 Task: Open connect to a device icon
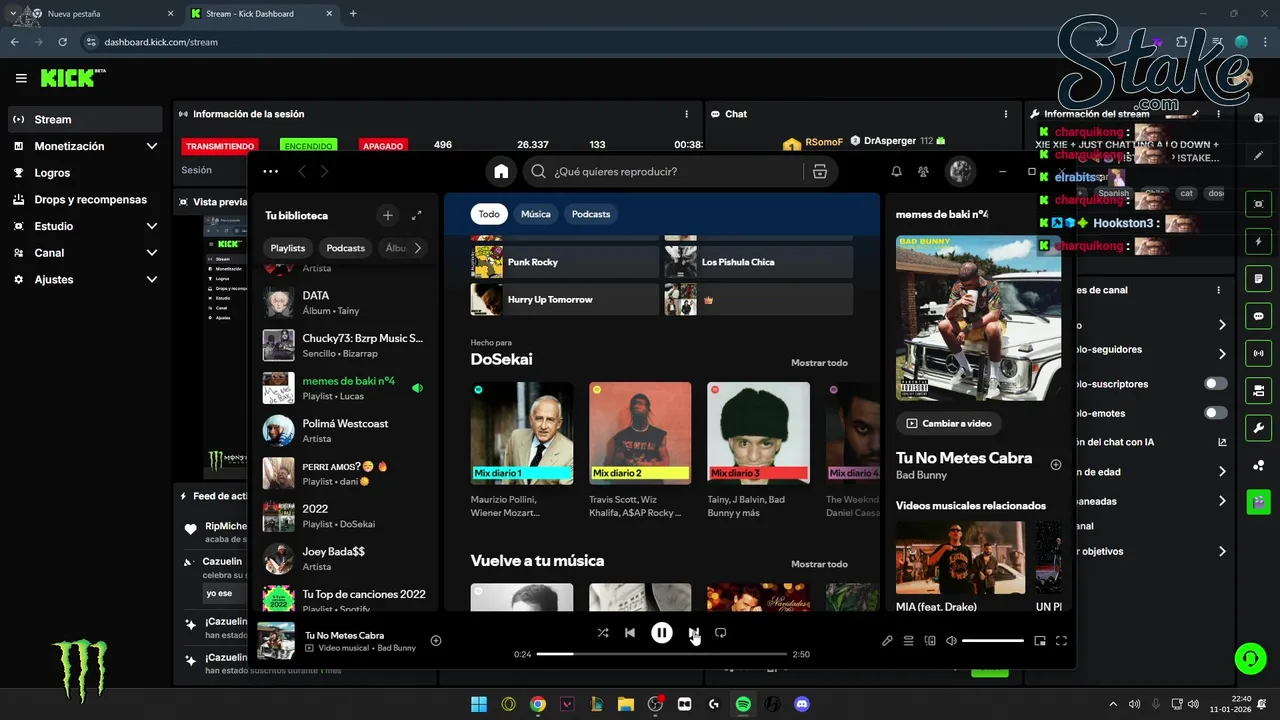coord(930,641)
